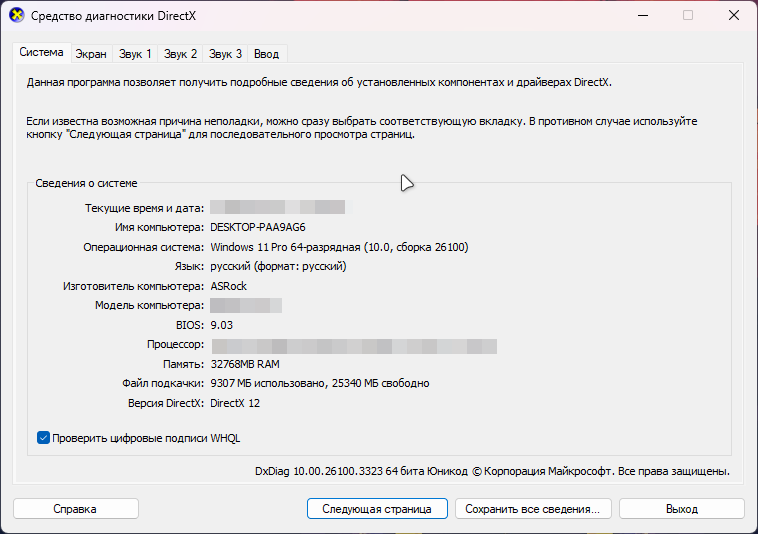This screenshot has height=534, width=758.
Task: Click the Имя компьютера label
Action: (x=160, y=227)
